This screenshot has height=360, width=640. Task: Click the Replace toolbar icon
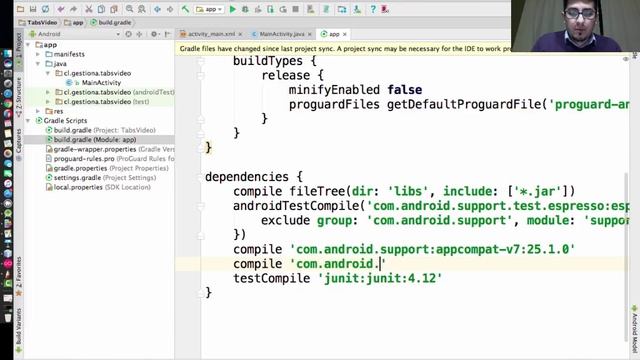(x=142, y=9)
